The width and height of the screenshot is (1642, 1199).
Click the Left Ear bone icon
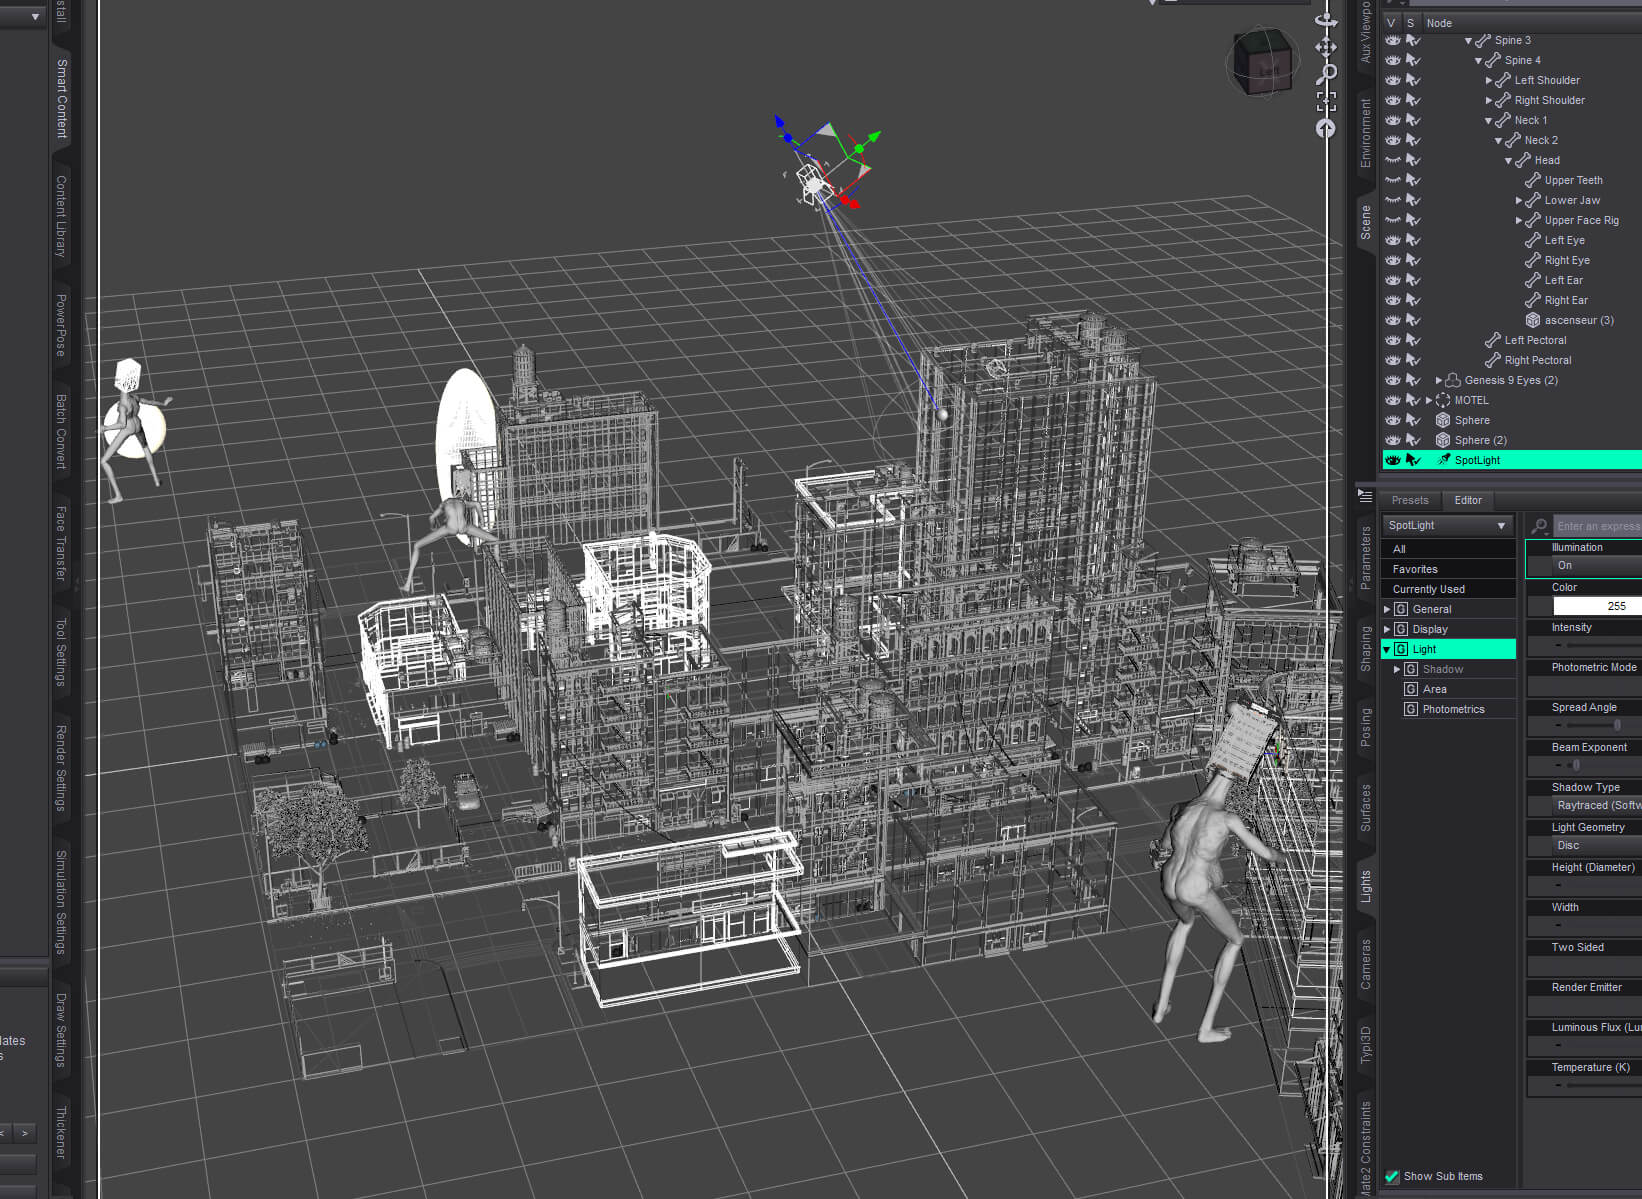click(x=1532, y=280)
